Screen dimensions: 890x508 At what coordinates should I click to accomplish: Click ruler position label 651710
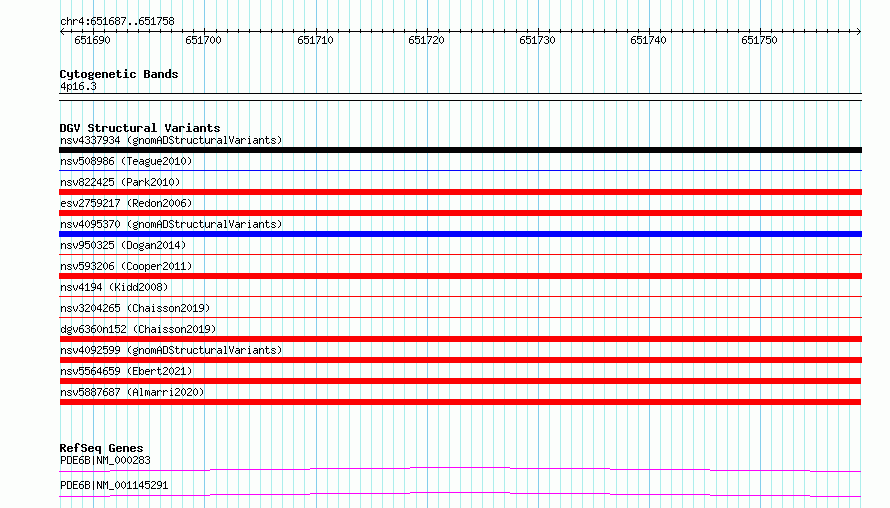tap(315, 40)
